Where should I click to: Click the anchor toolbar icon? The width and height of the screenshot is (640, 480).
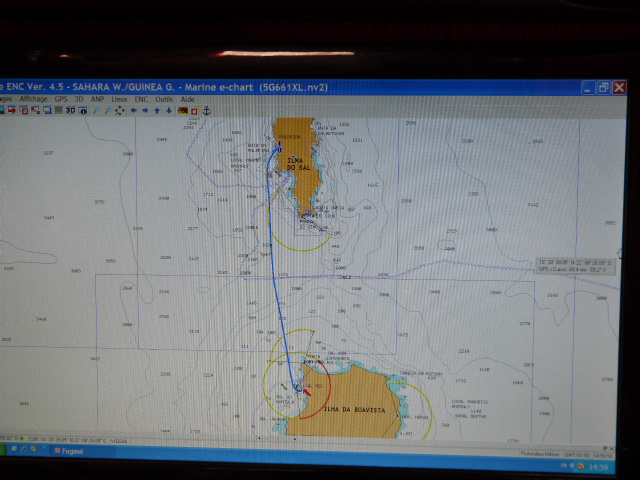(207, 111)
